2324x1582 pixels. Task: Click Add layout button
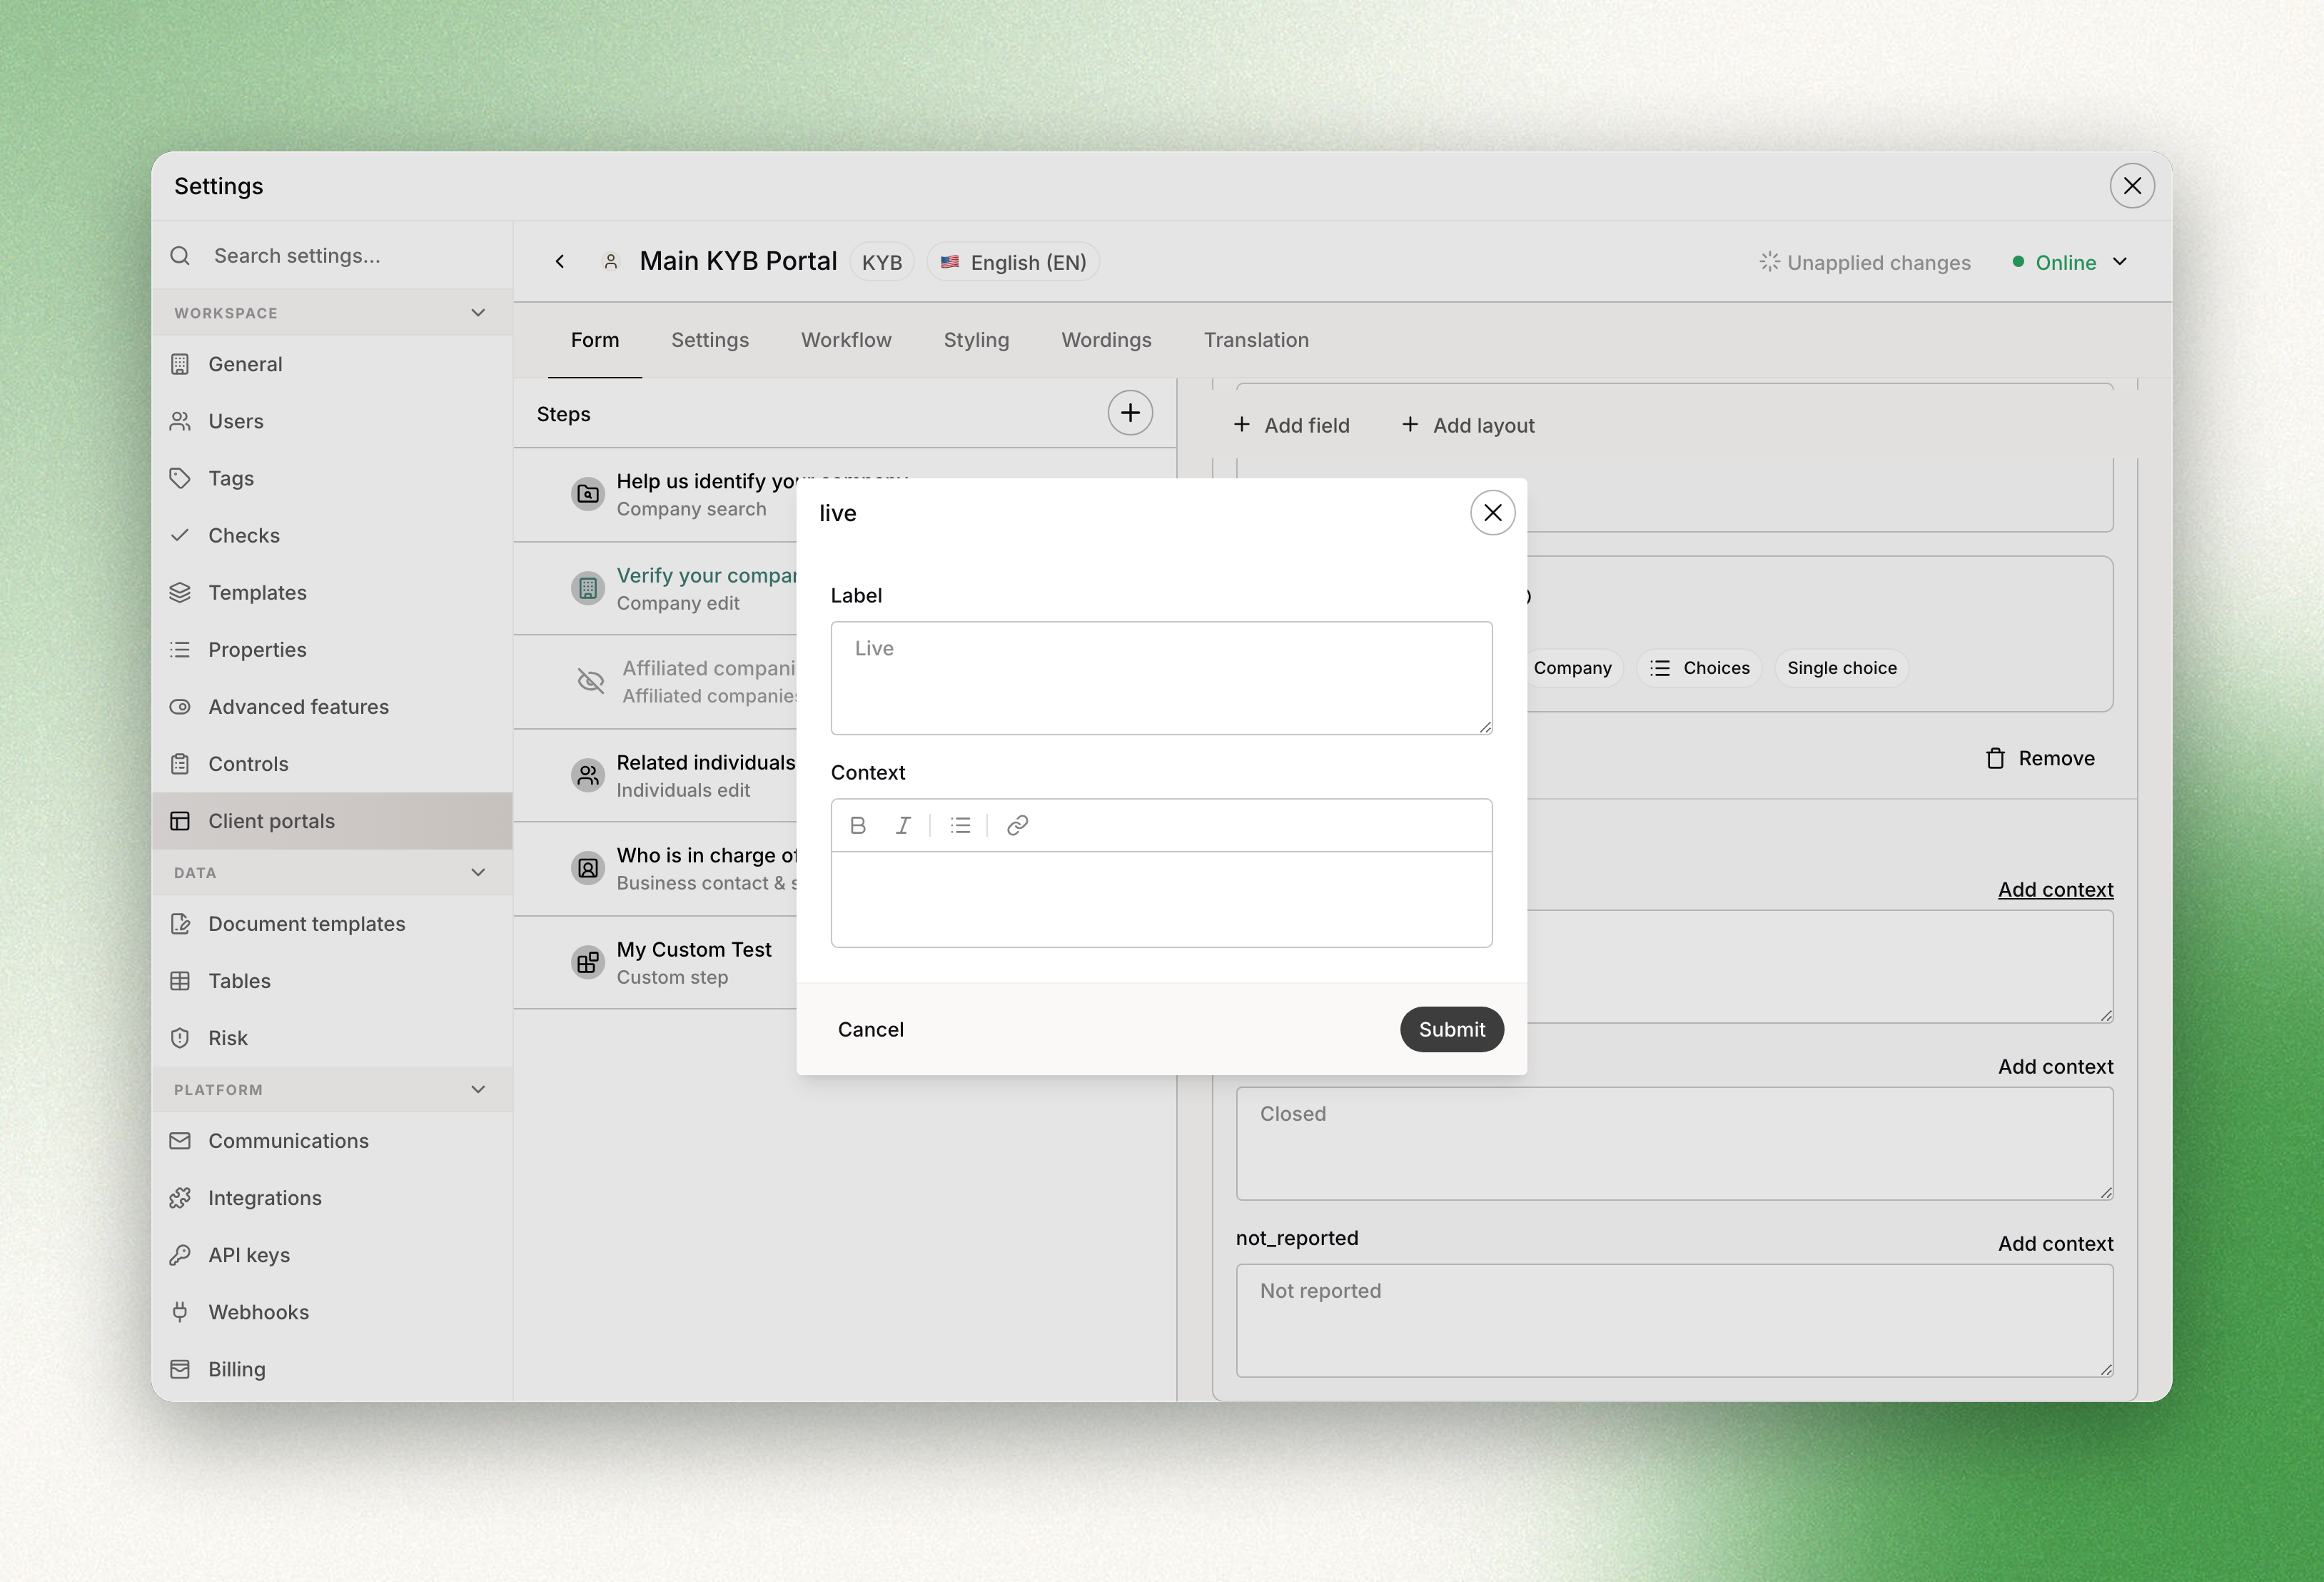(1468, 425)
